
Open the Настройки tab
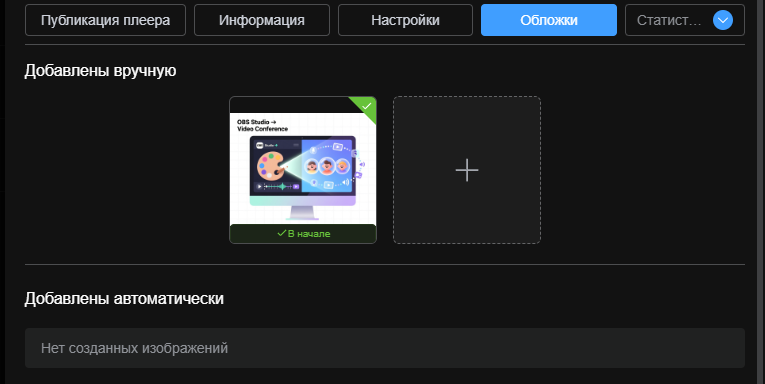[405, 20]
